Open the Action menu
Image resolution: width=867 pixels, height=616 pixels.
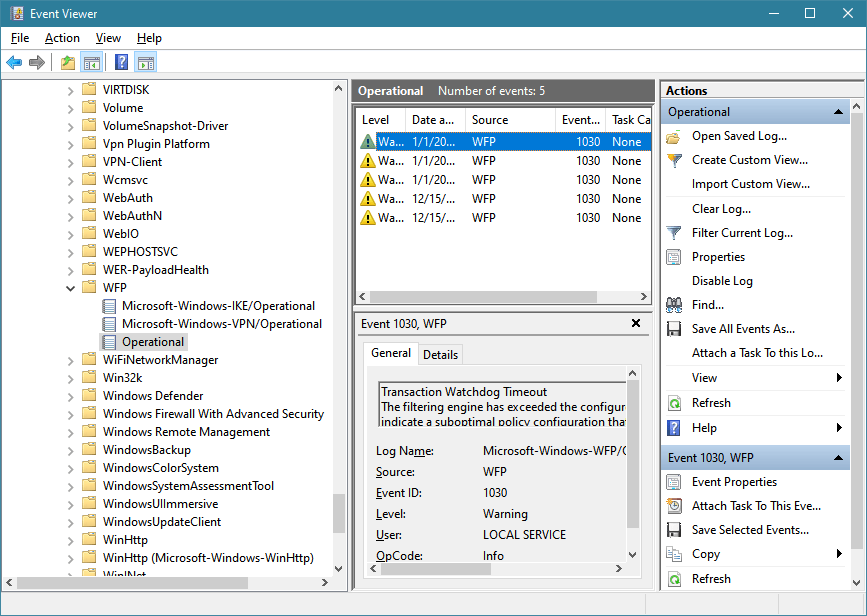pyautogui.click(x=62, y=38)
